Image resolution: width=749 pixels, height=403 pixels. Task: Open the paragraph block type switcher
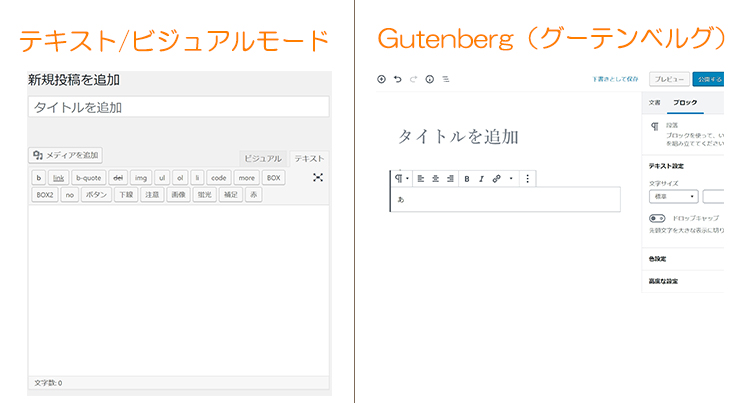[x=401, y=179]
